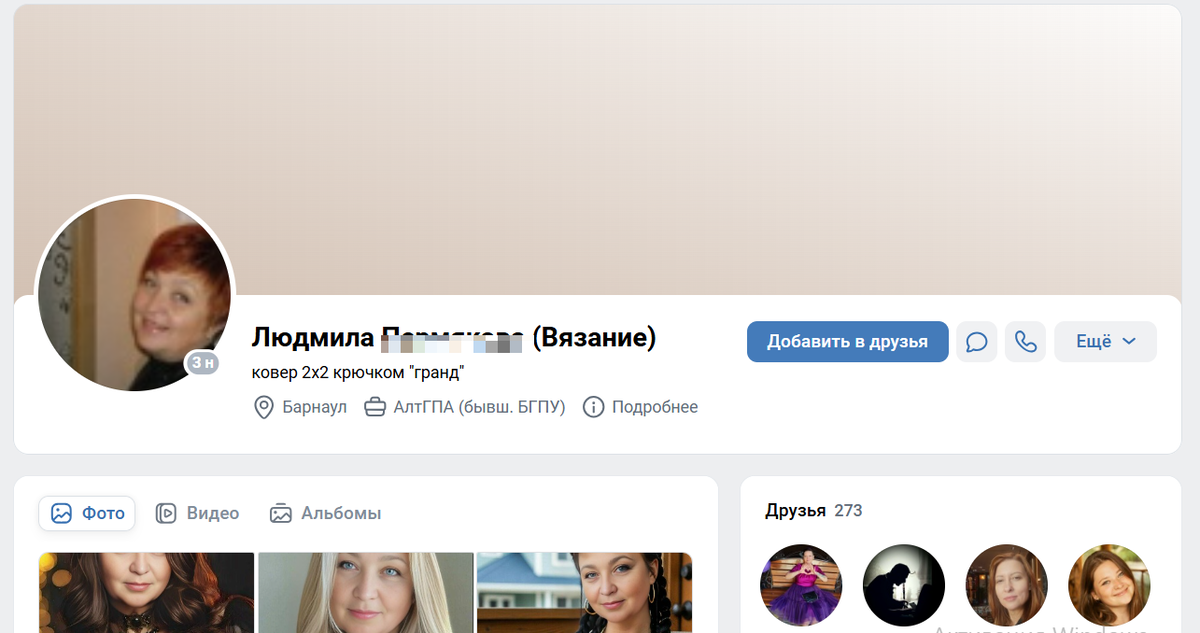Viewport: 1200px width, 633px height.
Task: Click the briefcase icon beside АлтГПА
Action: pyautogui.click(x=375, y=407)
